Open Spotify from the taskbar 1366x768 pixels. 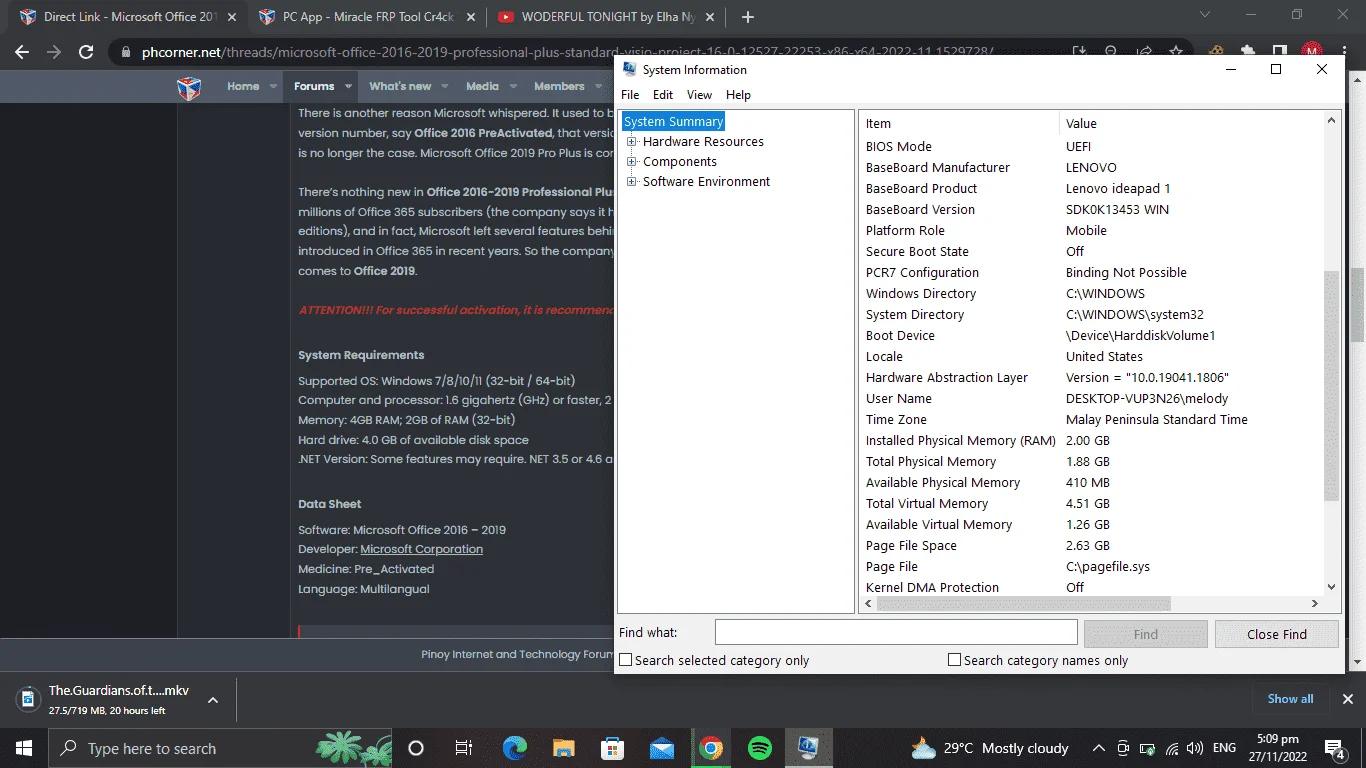click(x=760, y=748)
